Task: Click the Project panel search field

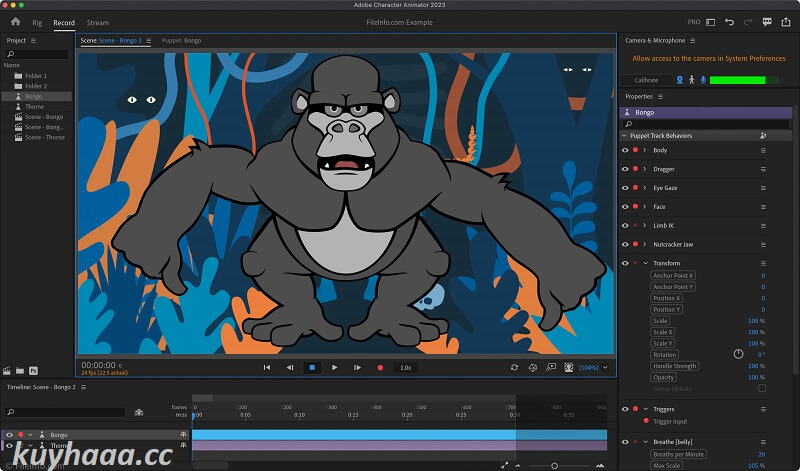Action: 36,54
